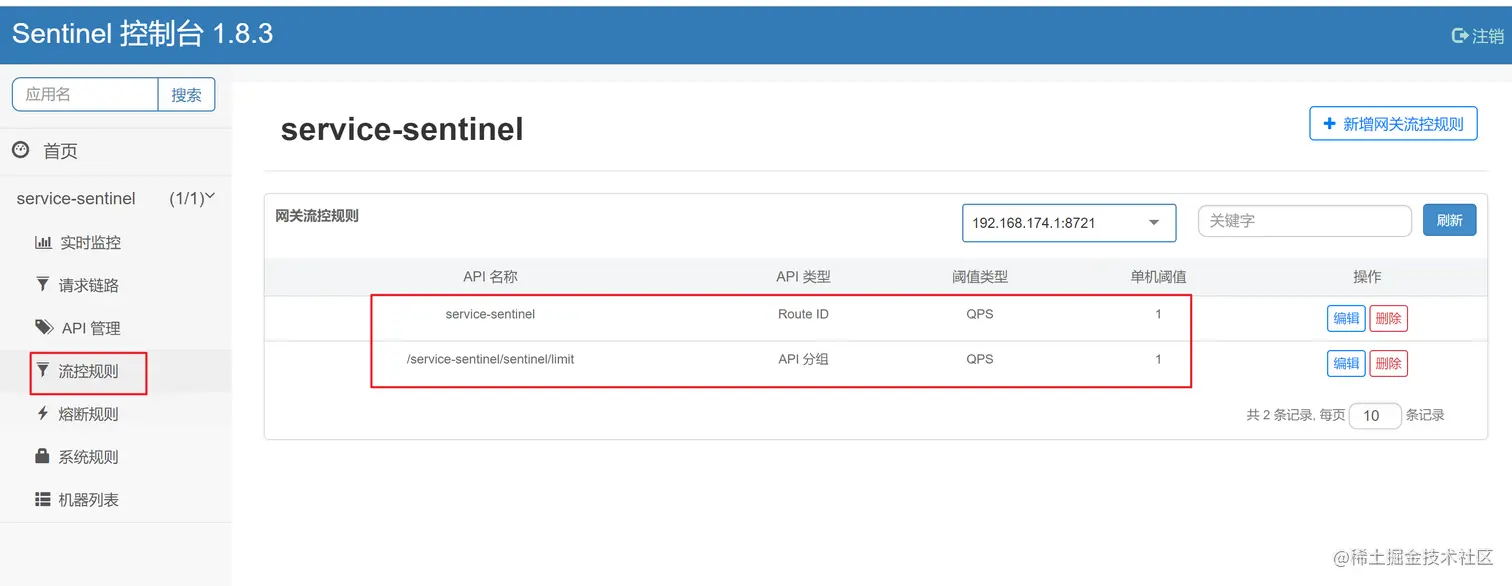Click the QPS cell in the API 分组 row
Screen dimensions: 1512x586
click(x=980, y=359)
